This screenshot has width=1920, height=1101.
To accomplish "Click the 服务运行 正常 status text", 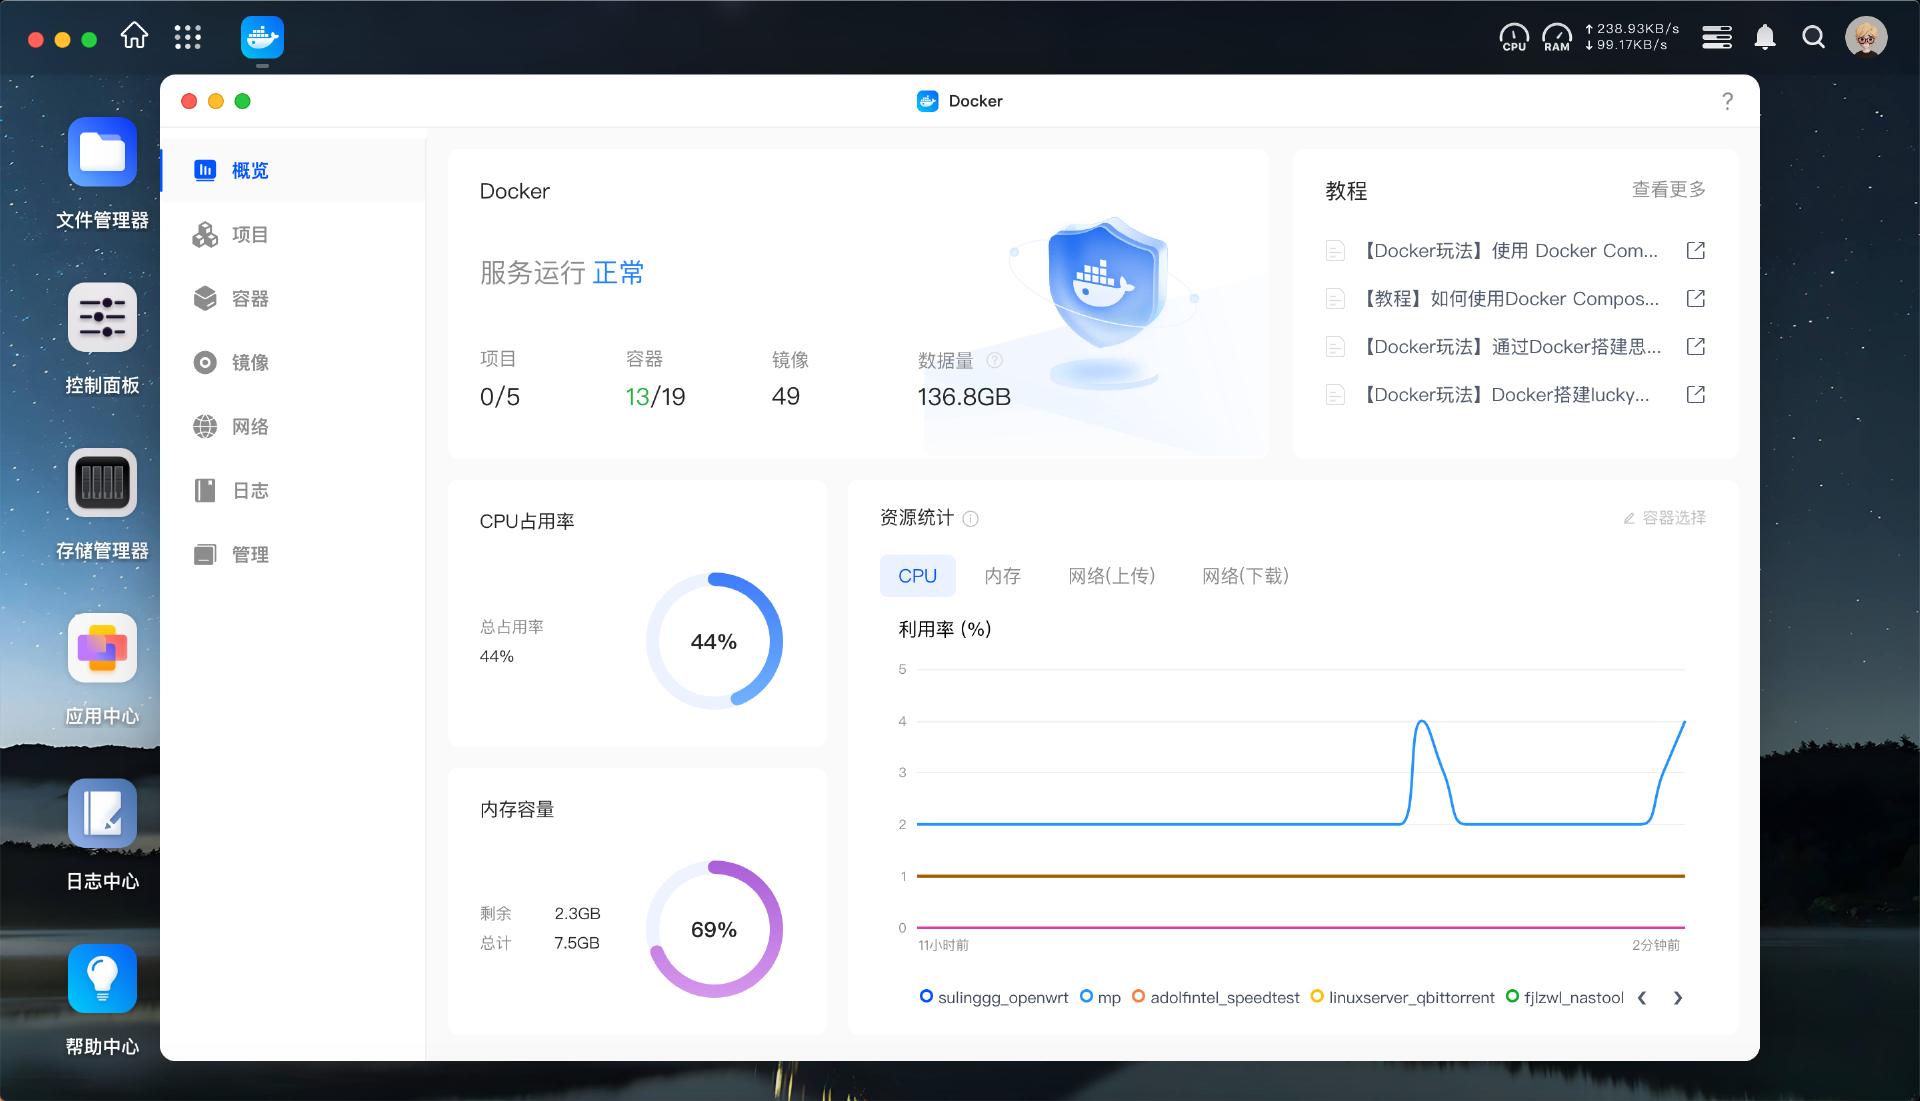I will point(561,273).
